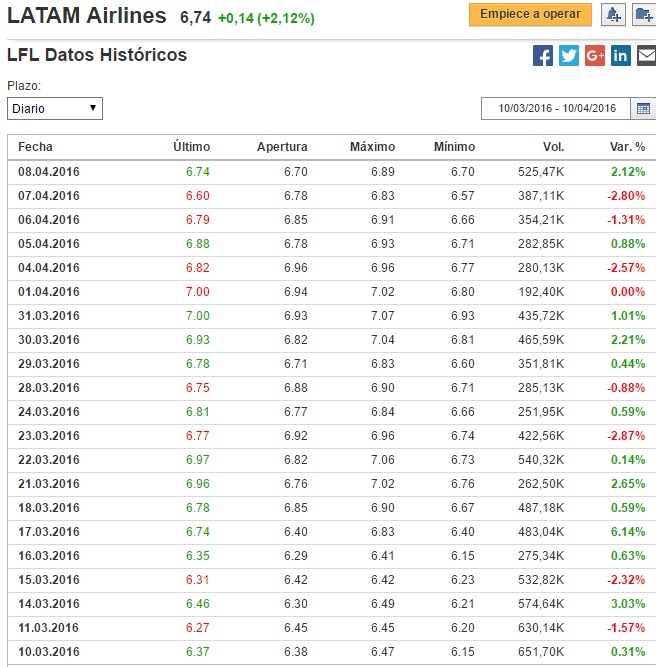Sort by the Fecha column header
This screenshot has width=656, height=667.
pyautogui.click(x=35, y=147)
